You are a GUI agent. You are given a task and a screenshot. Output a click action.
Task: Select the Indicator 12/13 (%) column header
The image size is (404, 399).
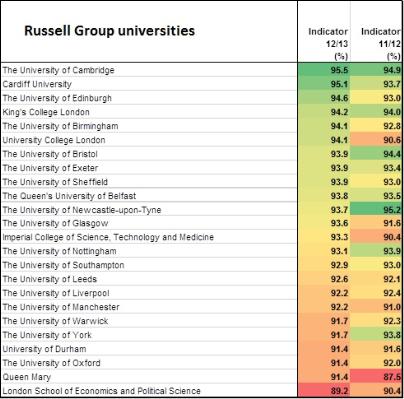[x=324, y=31]
